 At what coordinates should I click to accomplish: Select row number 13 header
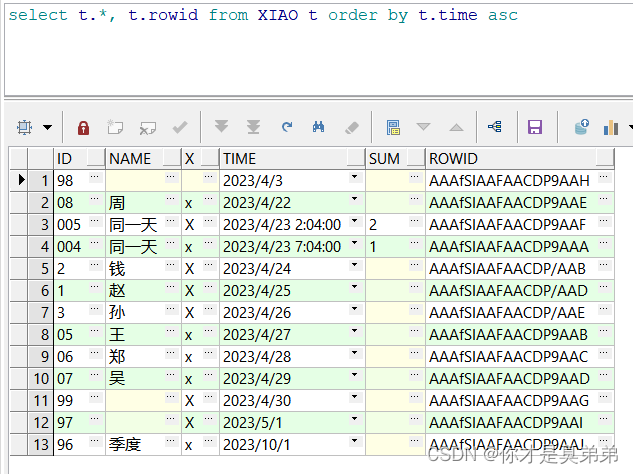coord(40,445)
